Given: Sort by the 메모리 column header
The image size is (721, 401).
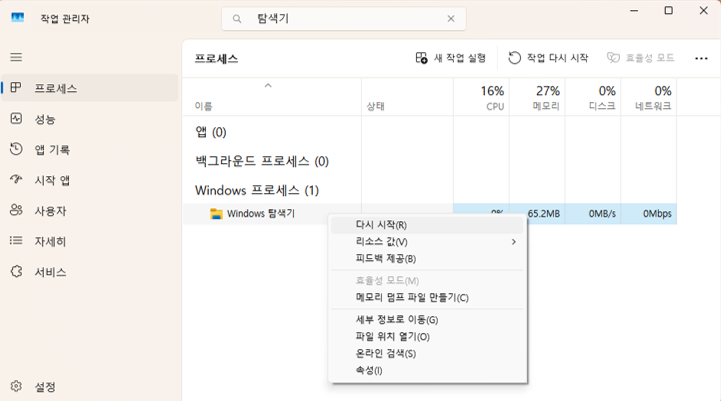Looking at the screenshot, I should click(537, 97).
